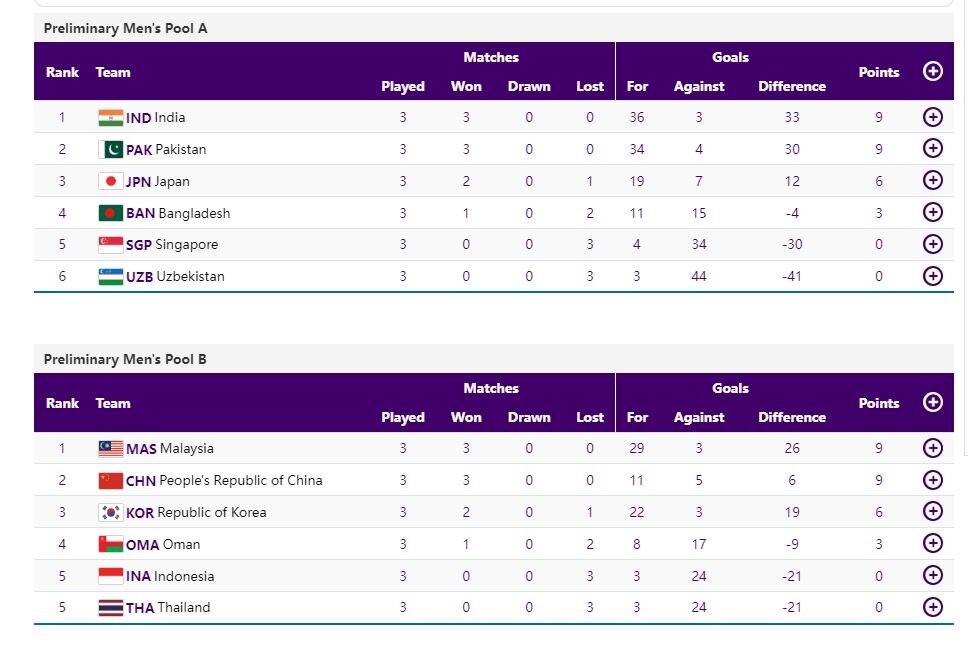Image resolution: width=968 pixels, height=651 pixels.
Task: Click the Oman flag icon
Action: click(x=110, y=544)
